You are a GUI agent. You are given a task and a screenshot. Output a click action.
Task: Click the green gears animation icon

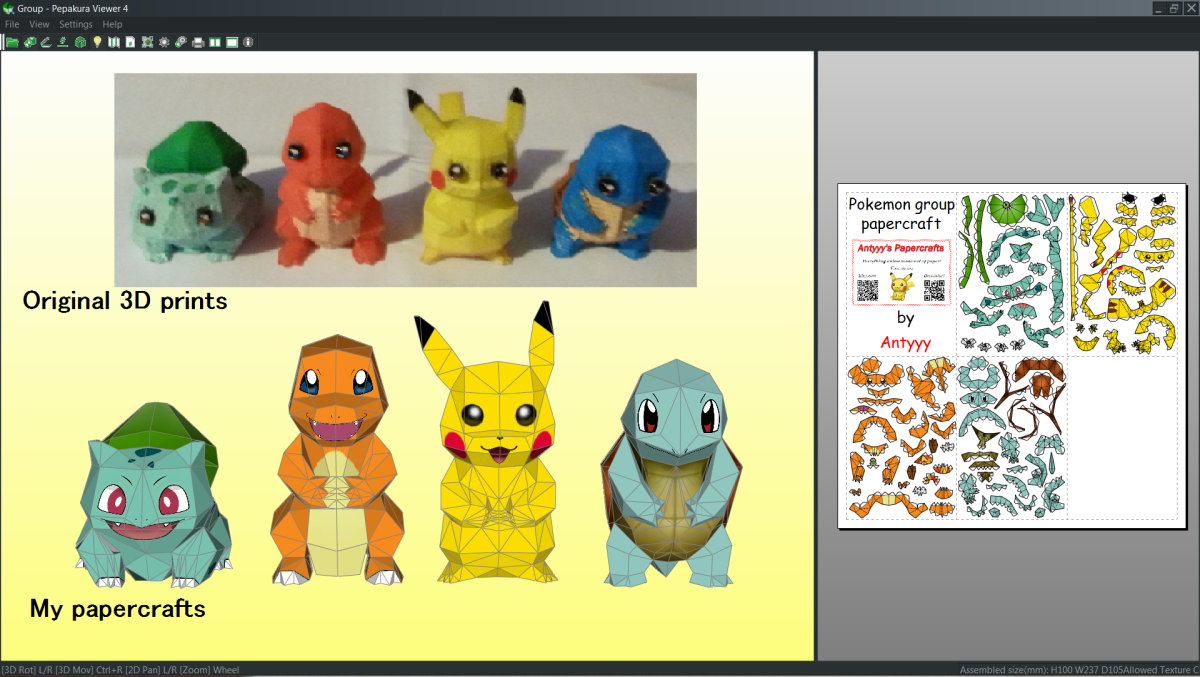pos(181,42)
